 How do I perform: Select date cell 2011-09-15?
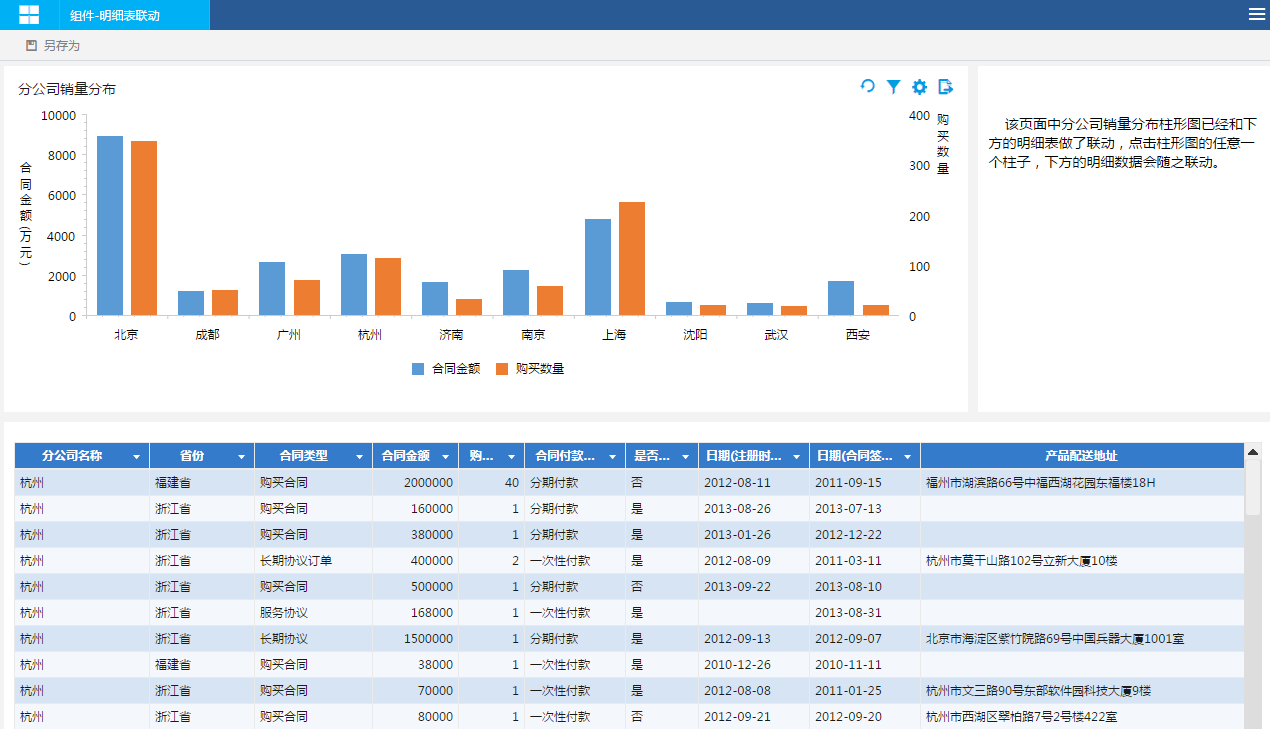pos(865,483)
